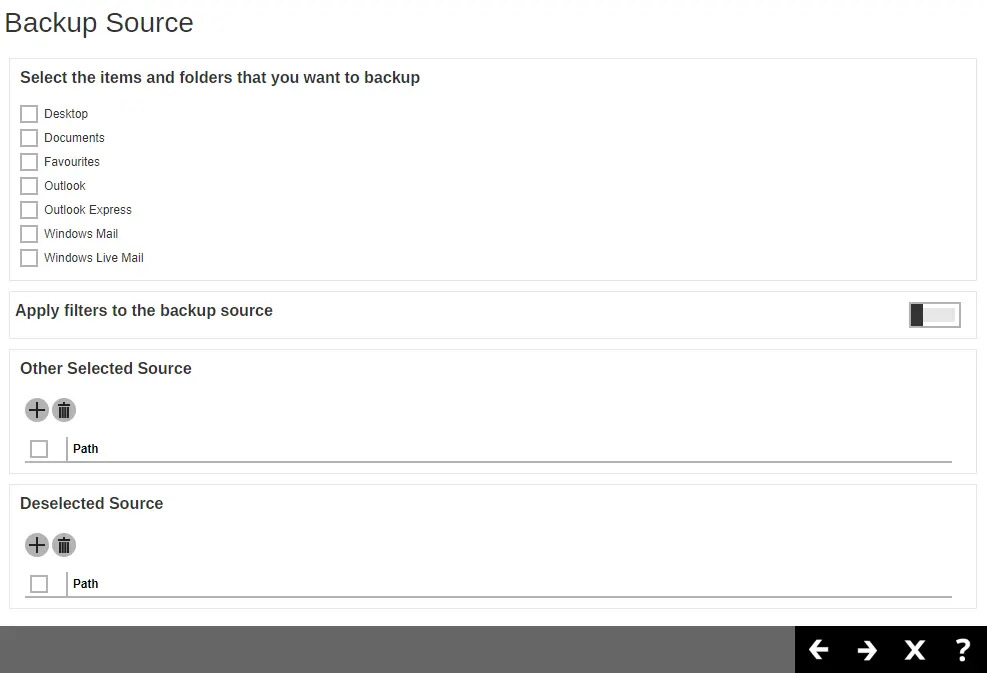Toggle Apply filters to the backup source switch
987x673 pixels.
(934, 315)
